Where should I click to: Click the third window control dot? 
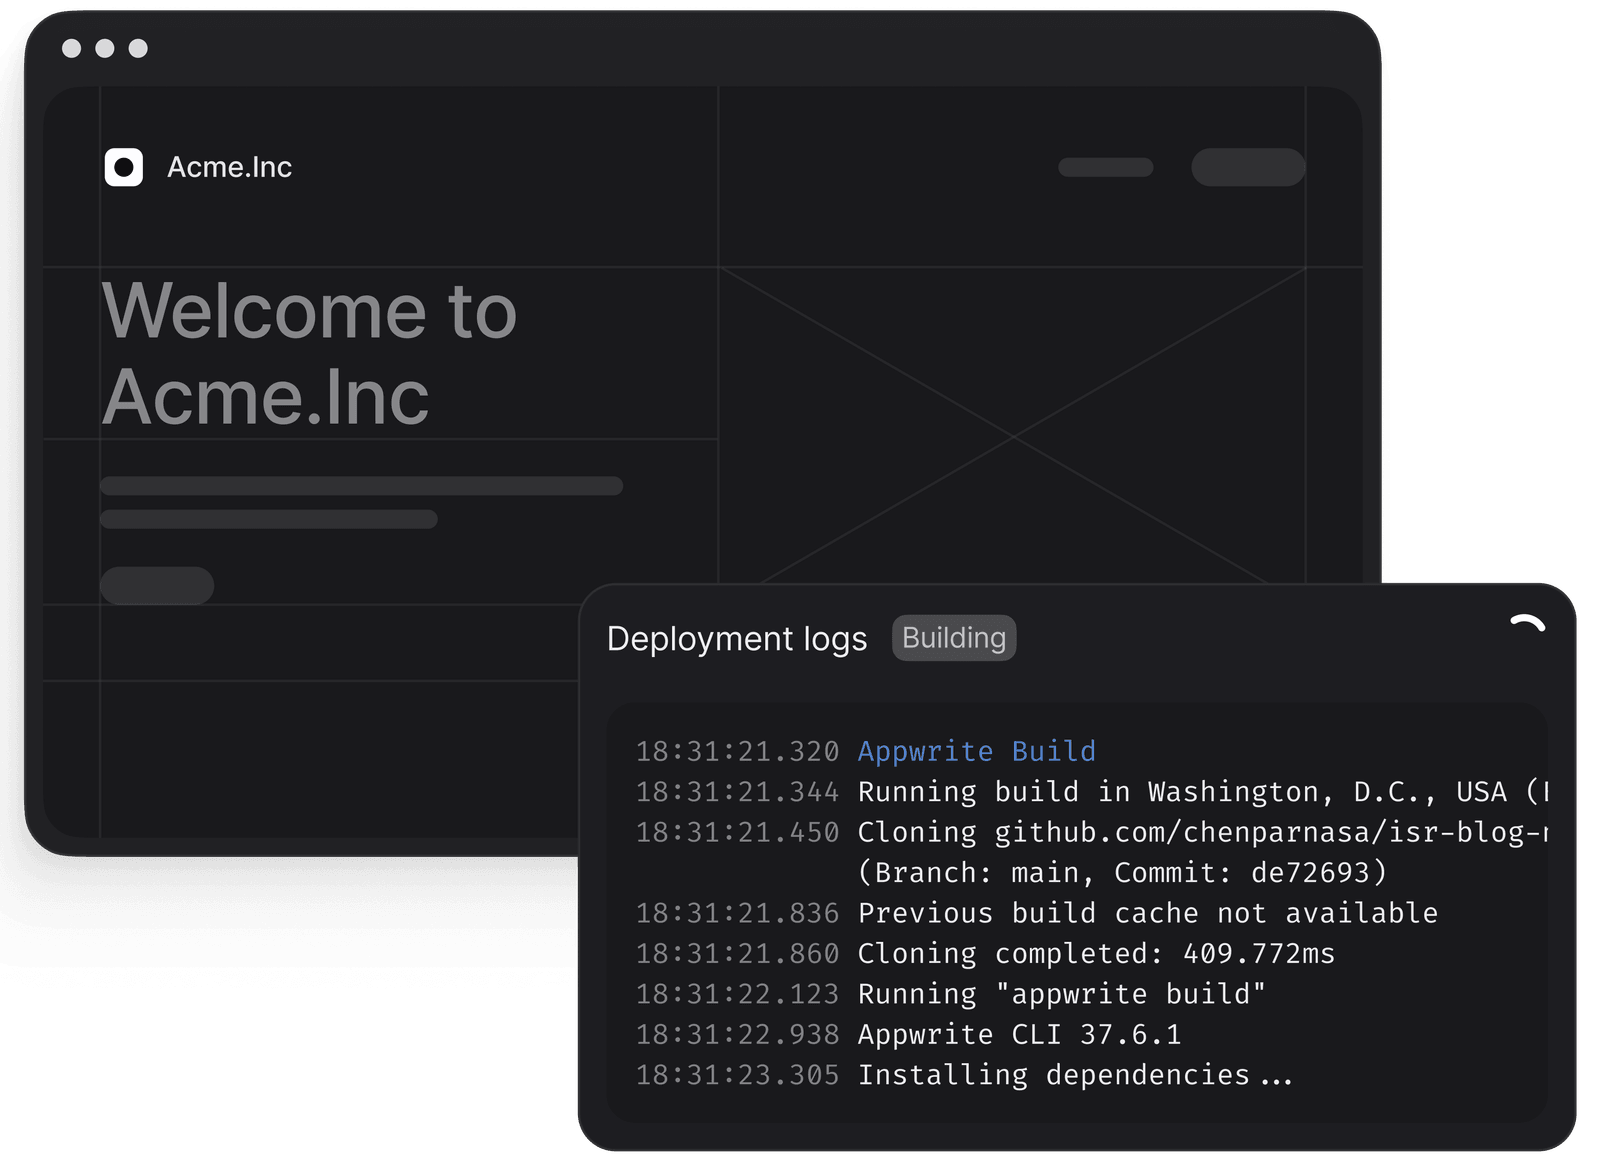(x=138, y=48)
